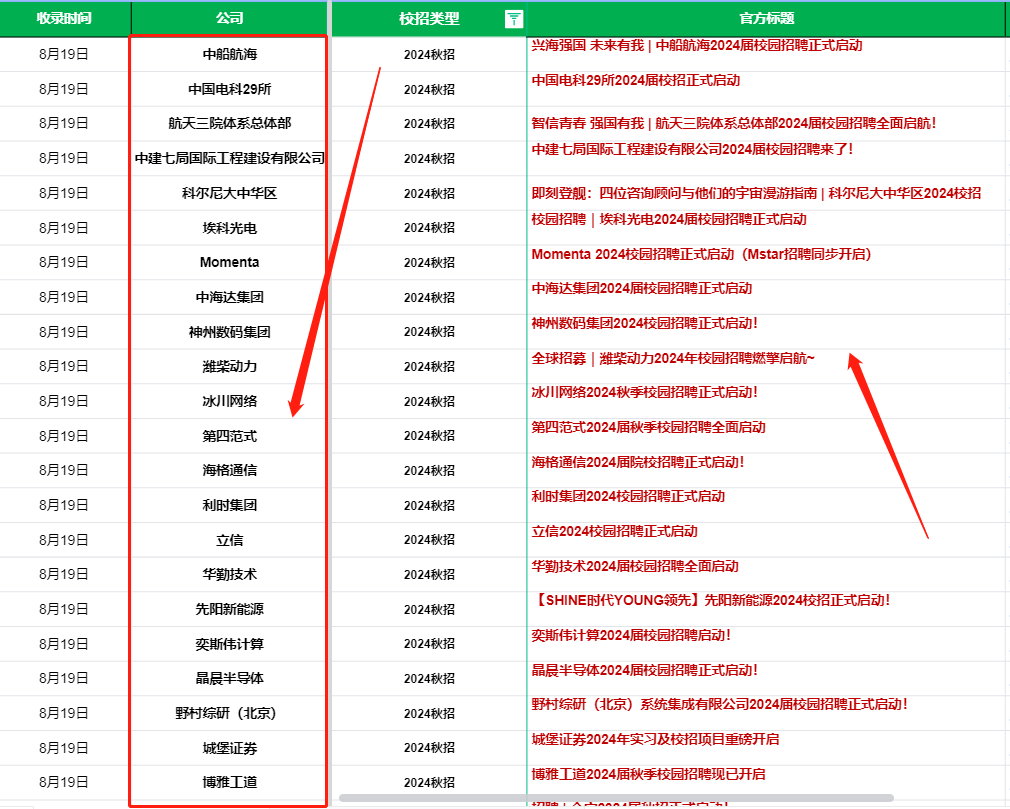The image size is (1010, 809).
Task: Select company cell 中船航海
Action: pyautogui.click(x=229, y=54)
